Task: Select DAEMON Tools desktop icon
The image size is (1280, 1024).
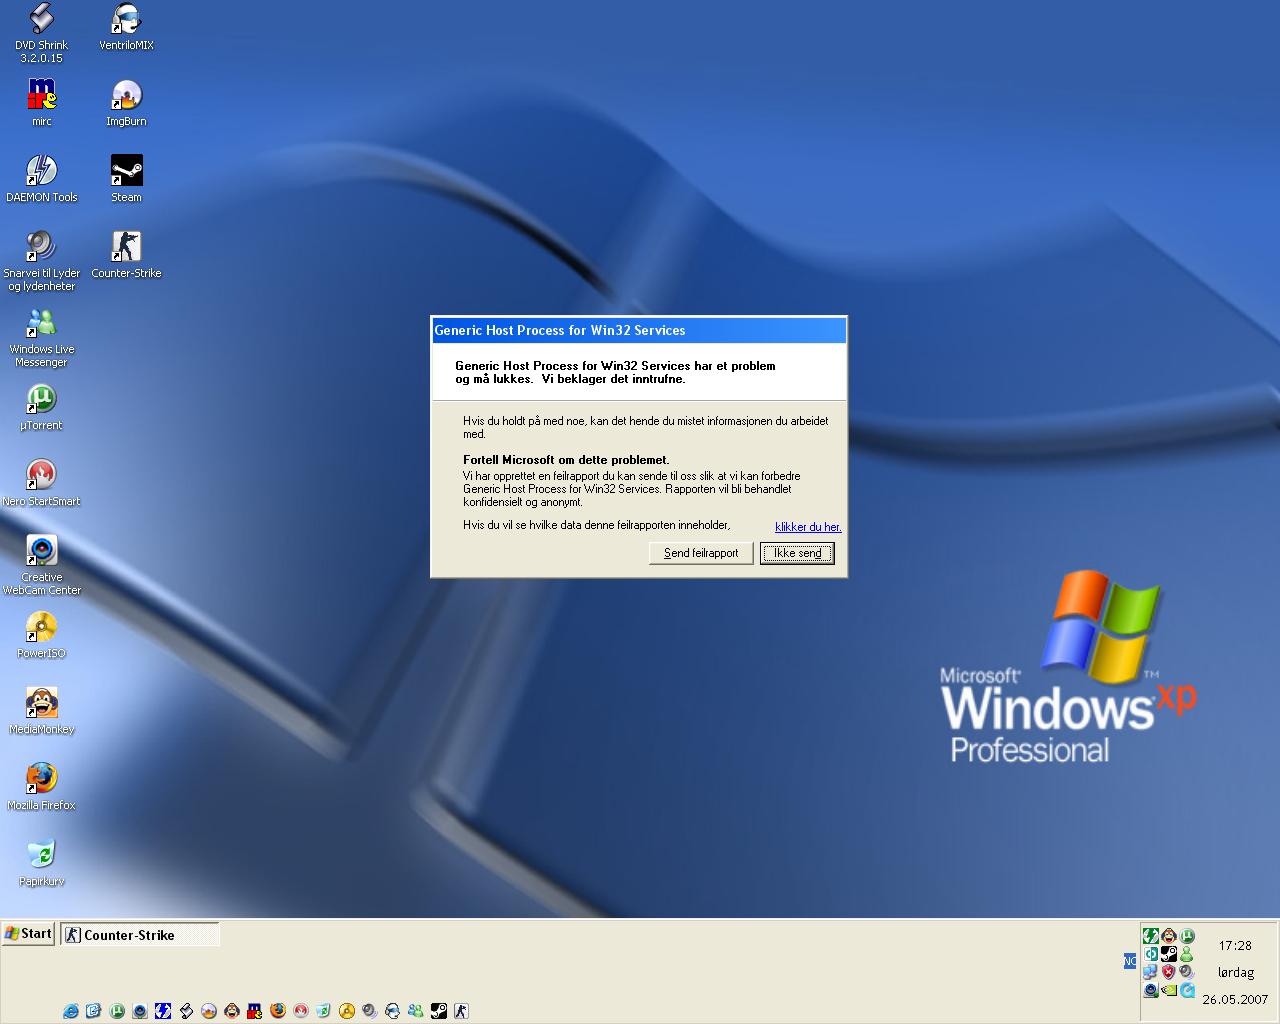Action: (x=41, y=171)
